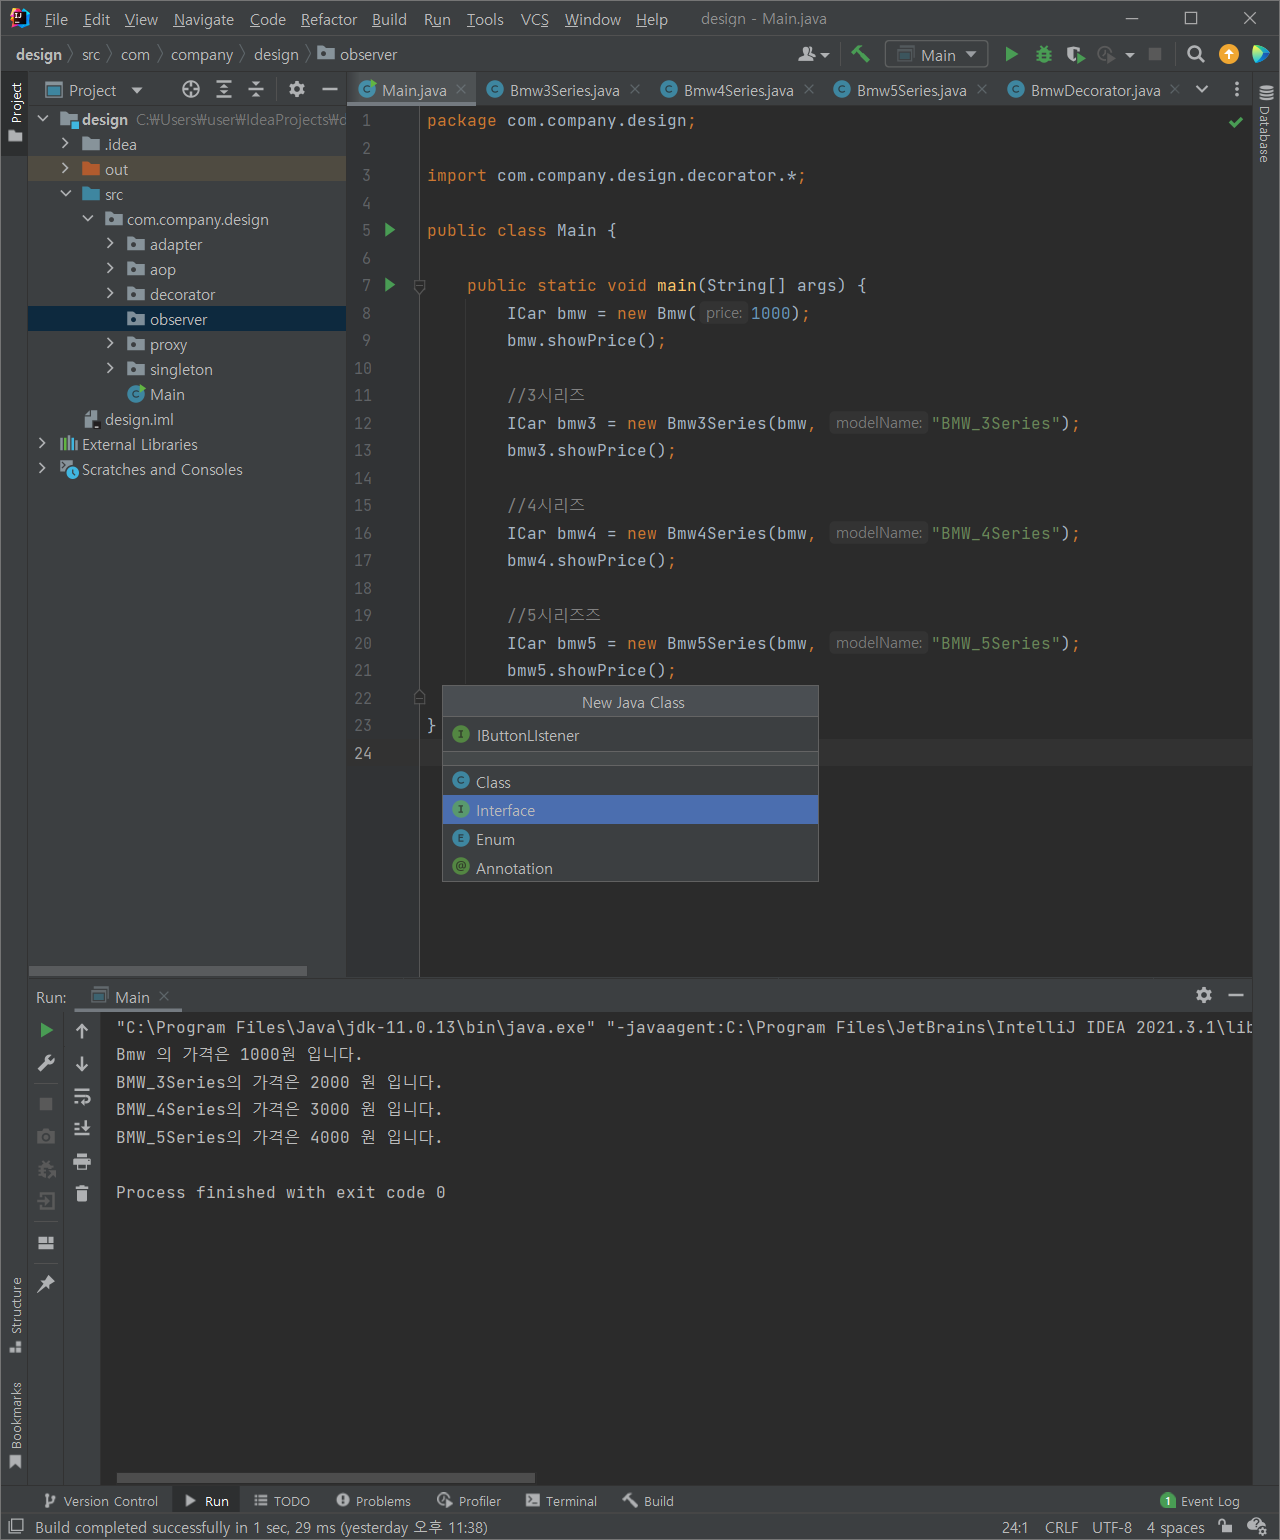Open Terminal tool window
The image size is (1280, 1540).
561,1501
